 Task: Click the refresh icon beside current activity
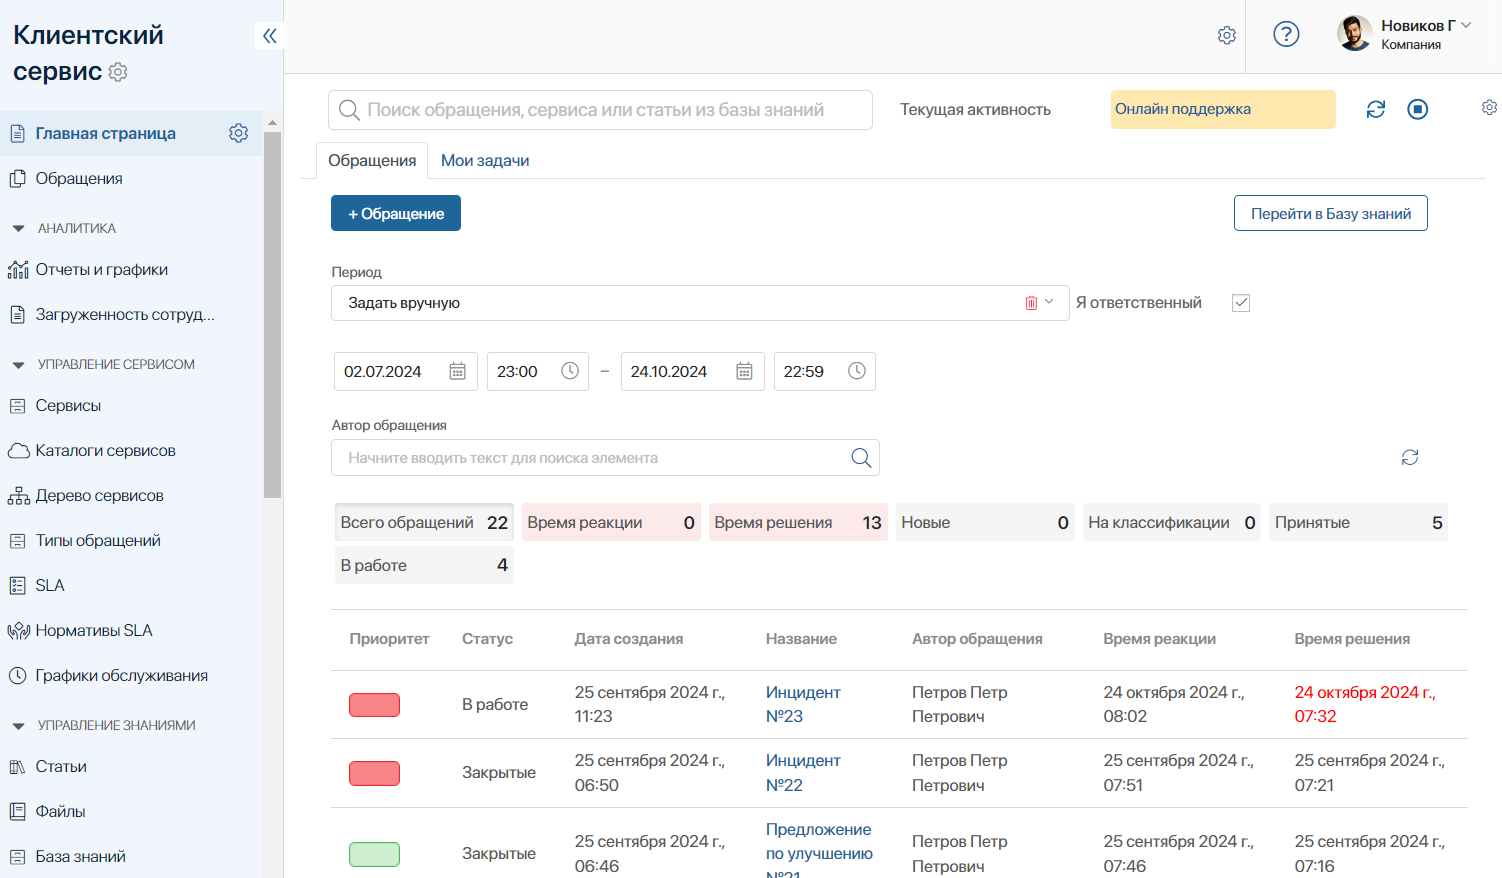click(1376, 110)
